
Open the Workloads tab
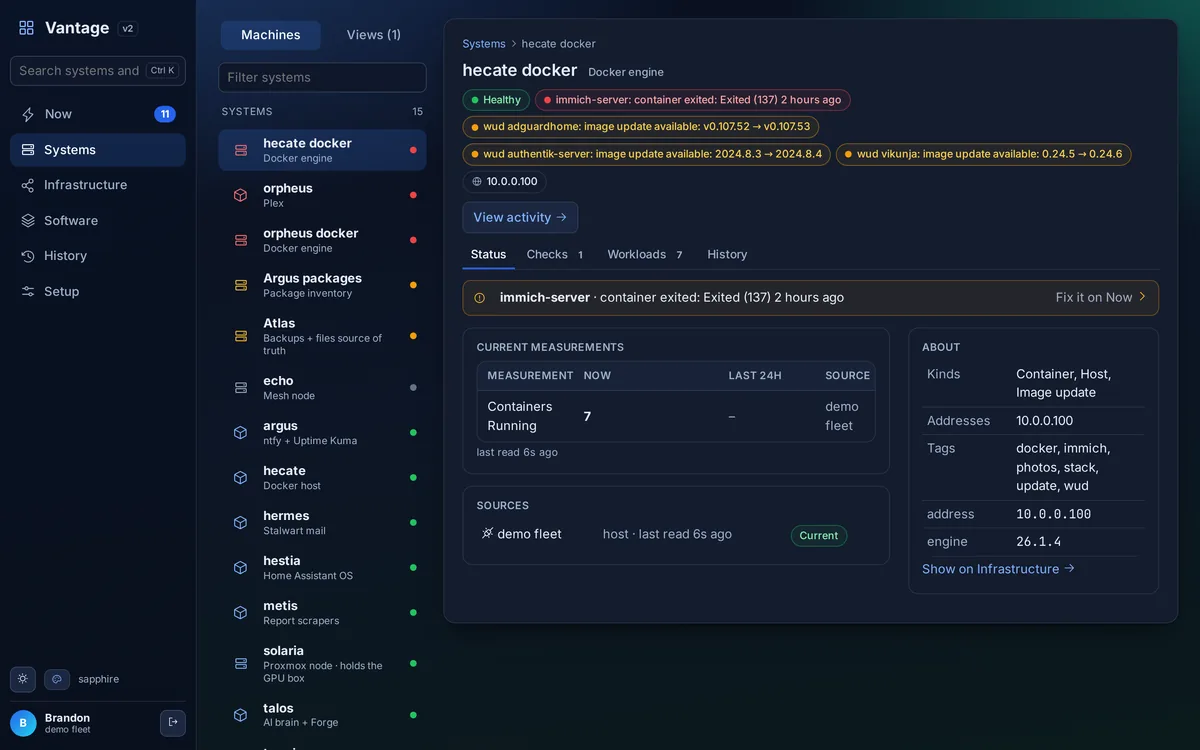click(x=645, y=255)
